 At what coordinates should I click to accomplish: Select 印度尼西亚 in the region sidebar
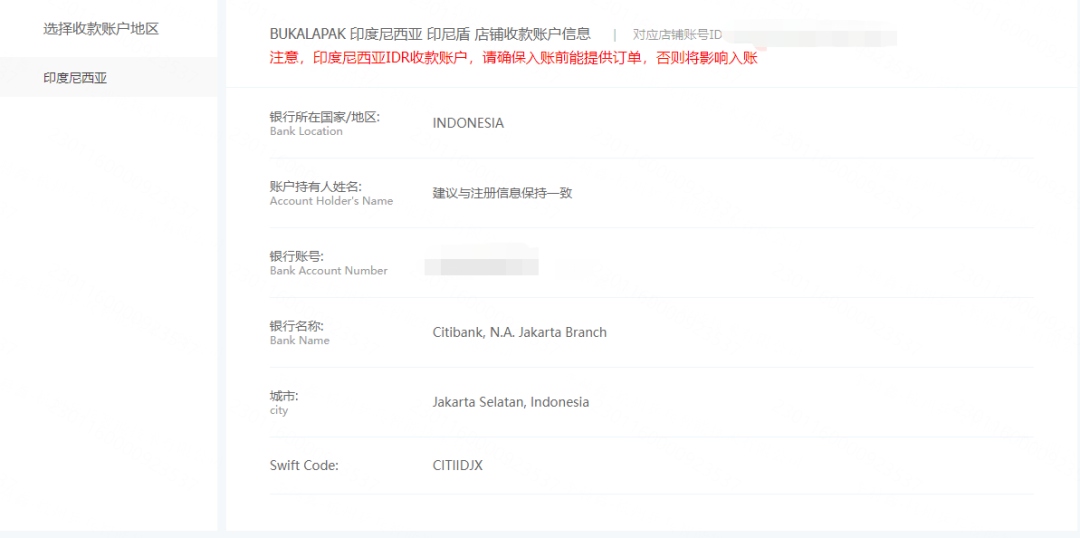(x=75, y=78)
